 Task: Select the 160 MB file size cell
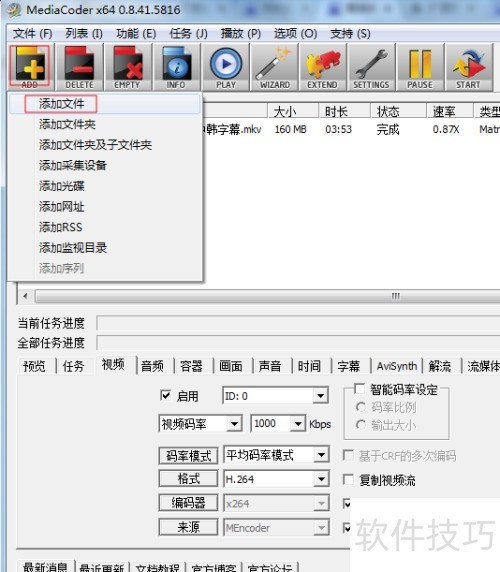tap(291, 130)
